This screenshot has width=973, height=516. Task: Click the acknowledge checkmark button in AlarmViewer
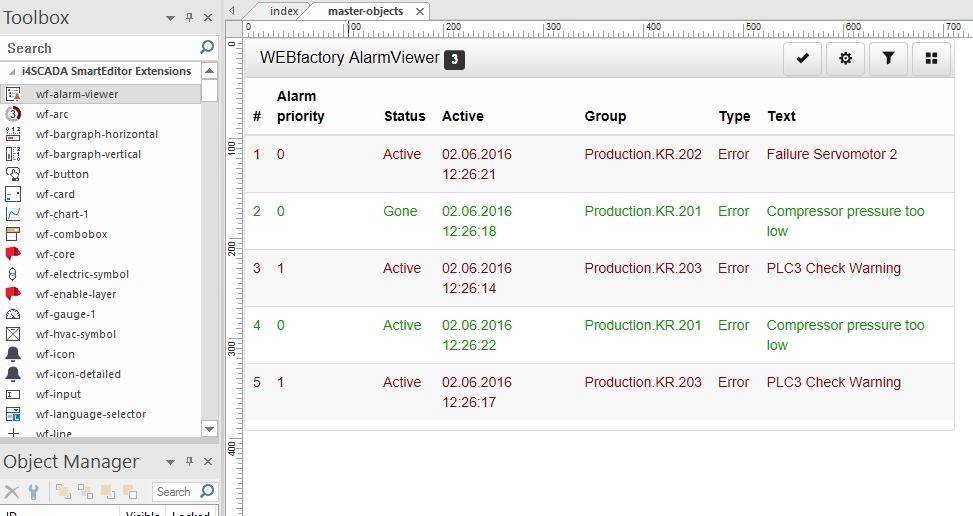click(x=802, y=59)
